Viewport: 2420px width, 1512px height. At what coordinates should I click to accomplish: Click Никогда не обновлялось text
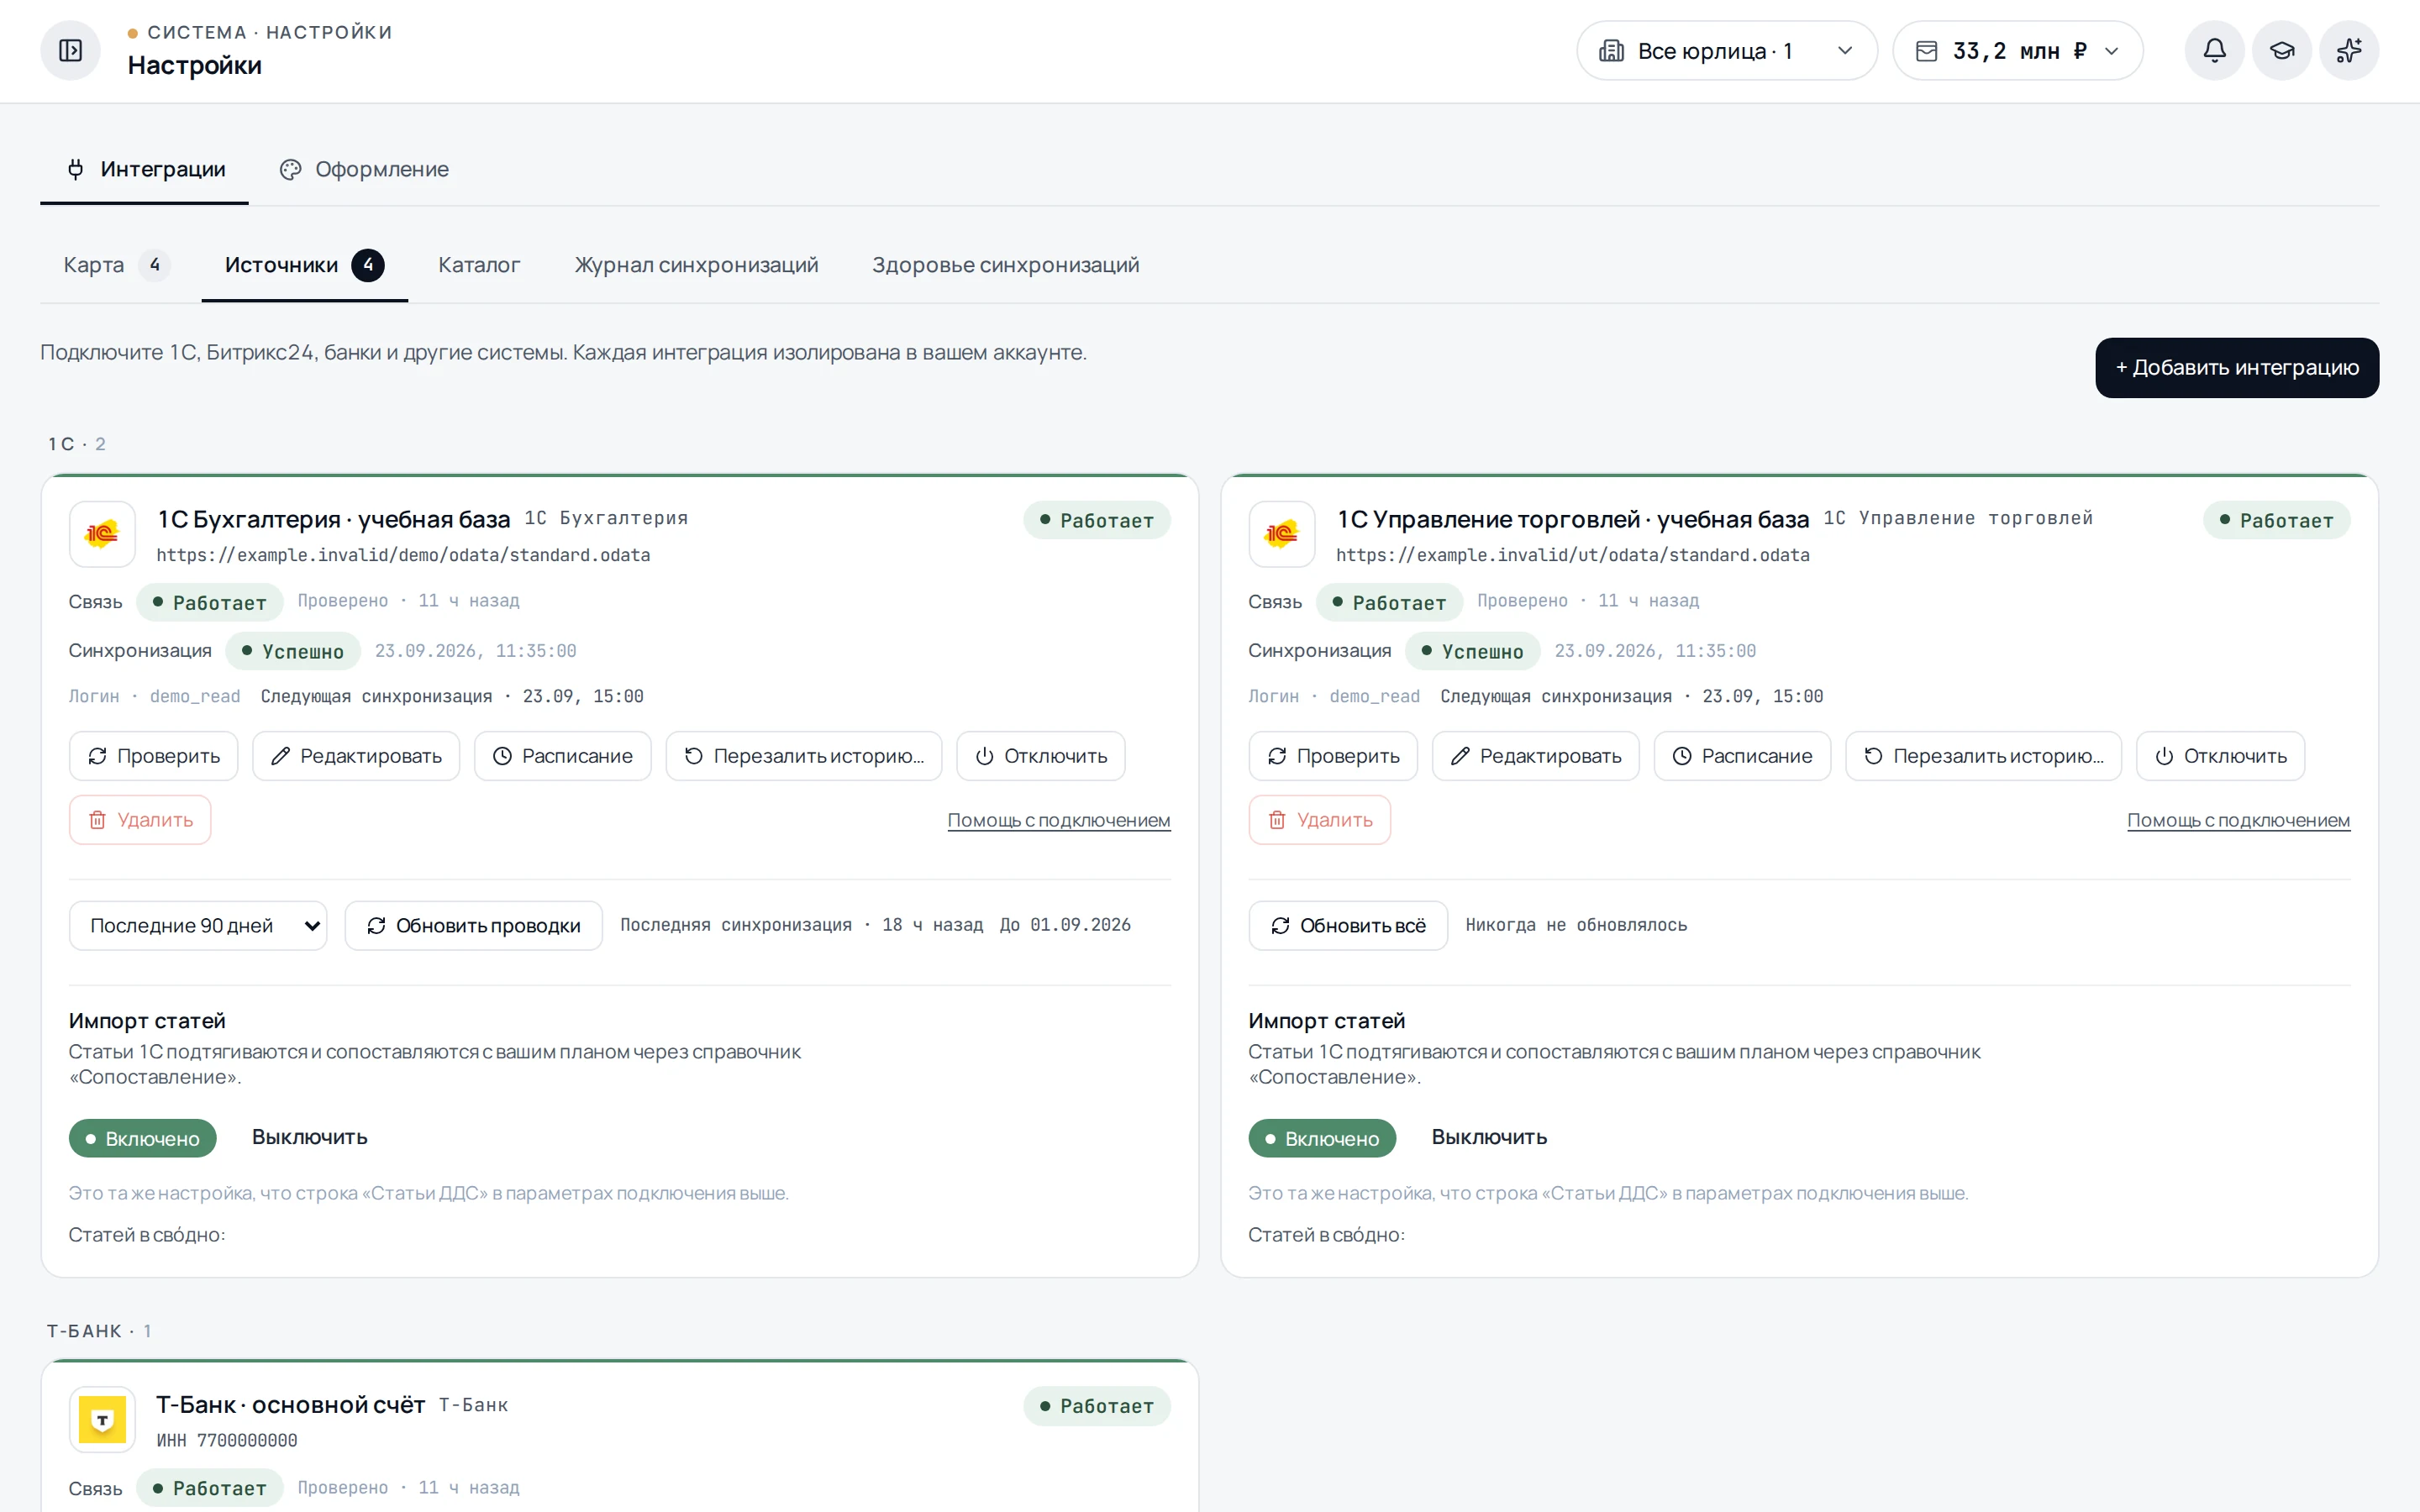pos(1576,925)
